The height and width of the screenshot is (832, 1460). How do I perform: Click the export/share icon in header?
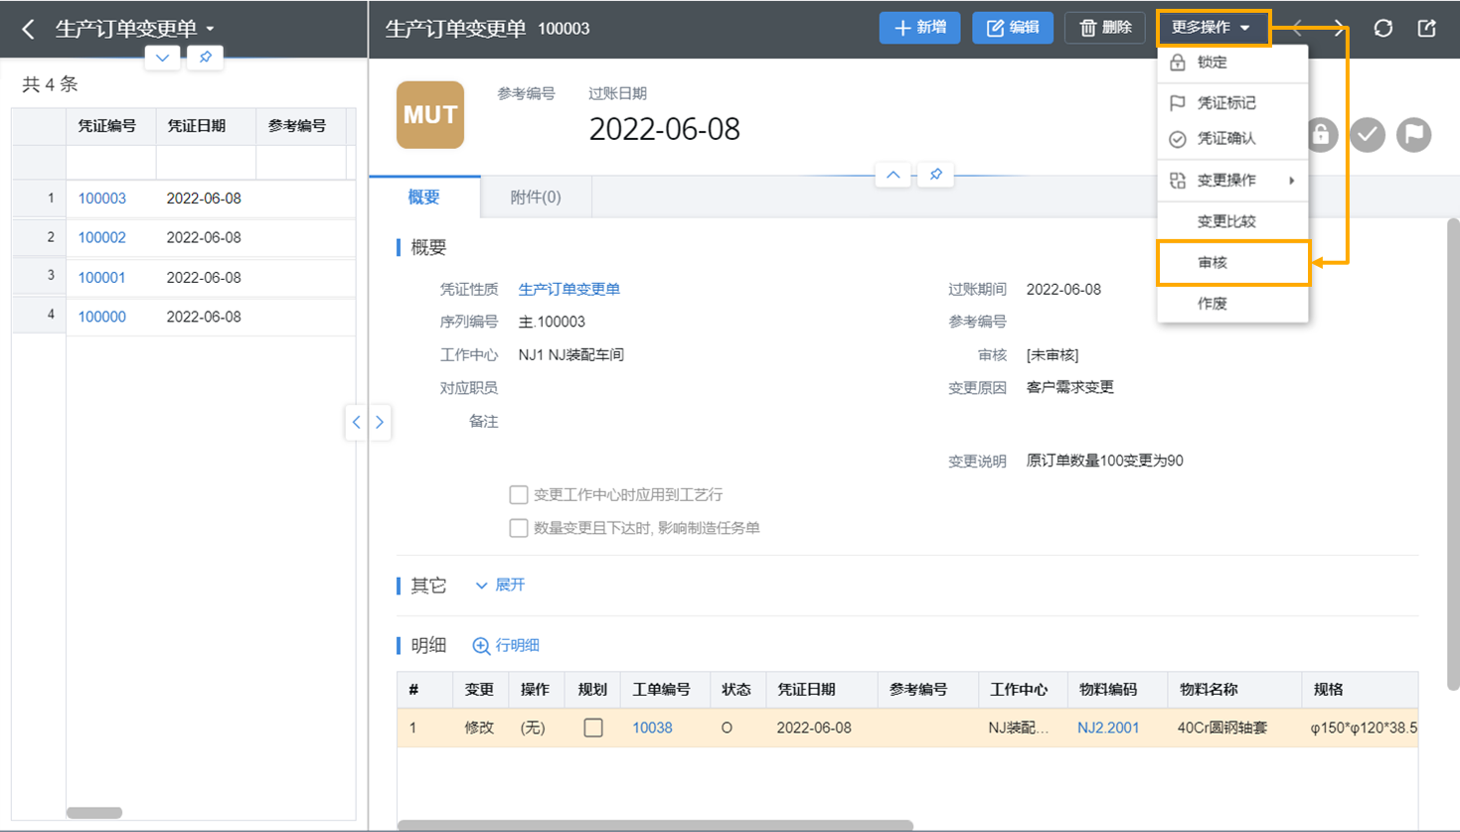pyautogui.click(x=1427, y=28)
